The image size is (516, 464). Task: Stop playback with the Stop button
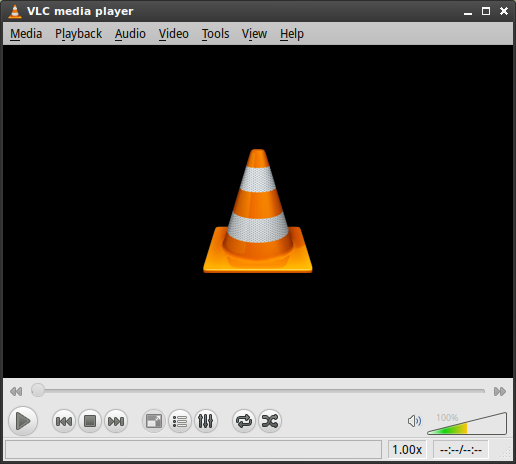tap(90, 421)
